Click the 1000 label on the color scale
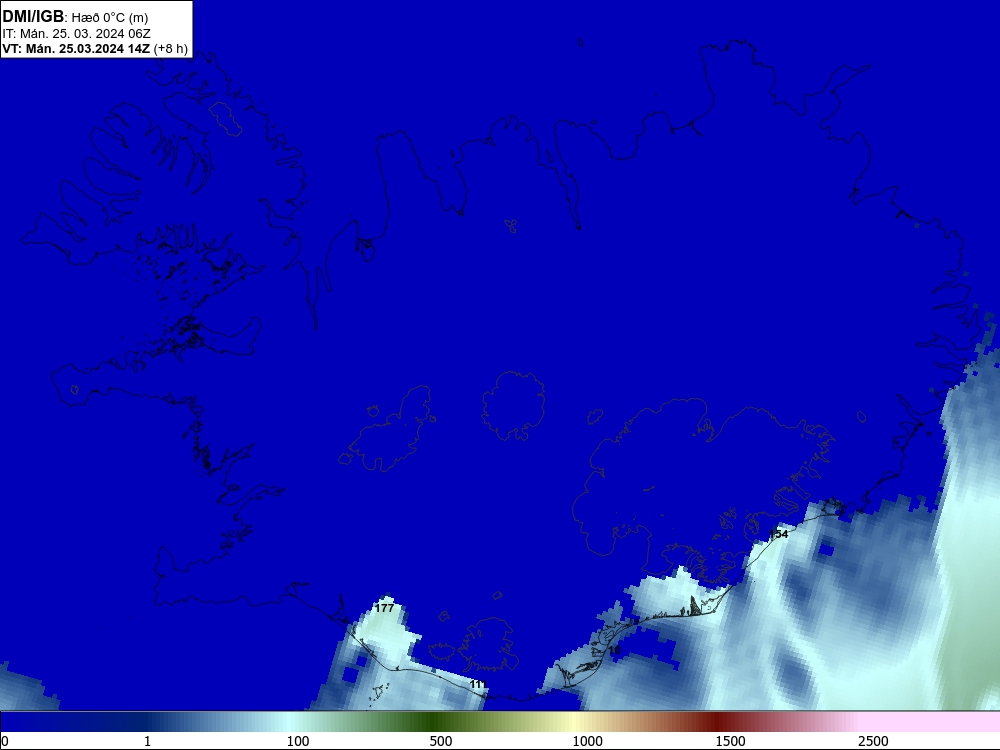The height and width of the screenshot is (750, 1000). pos(587,741)
